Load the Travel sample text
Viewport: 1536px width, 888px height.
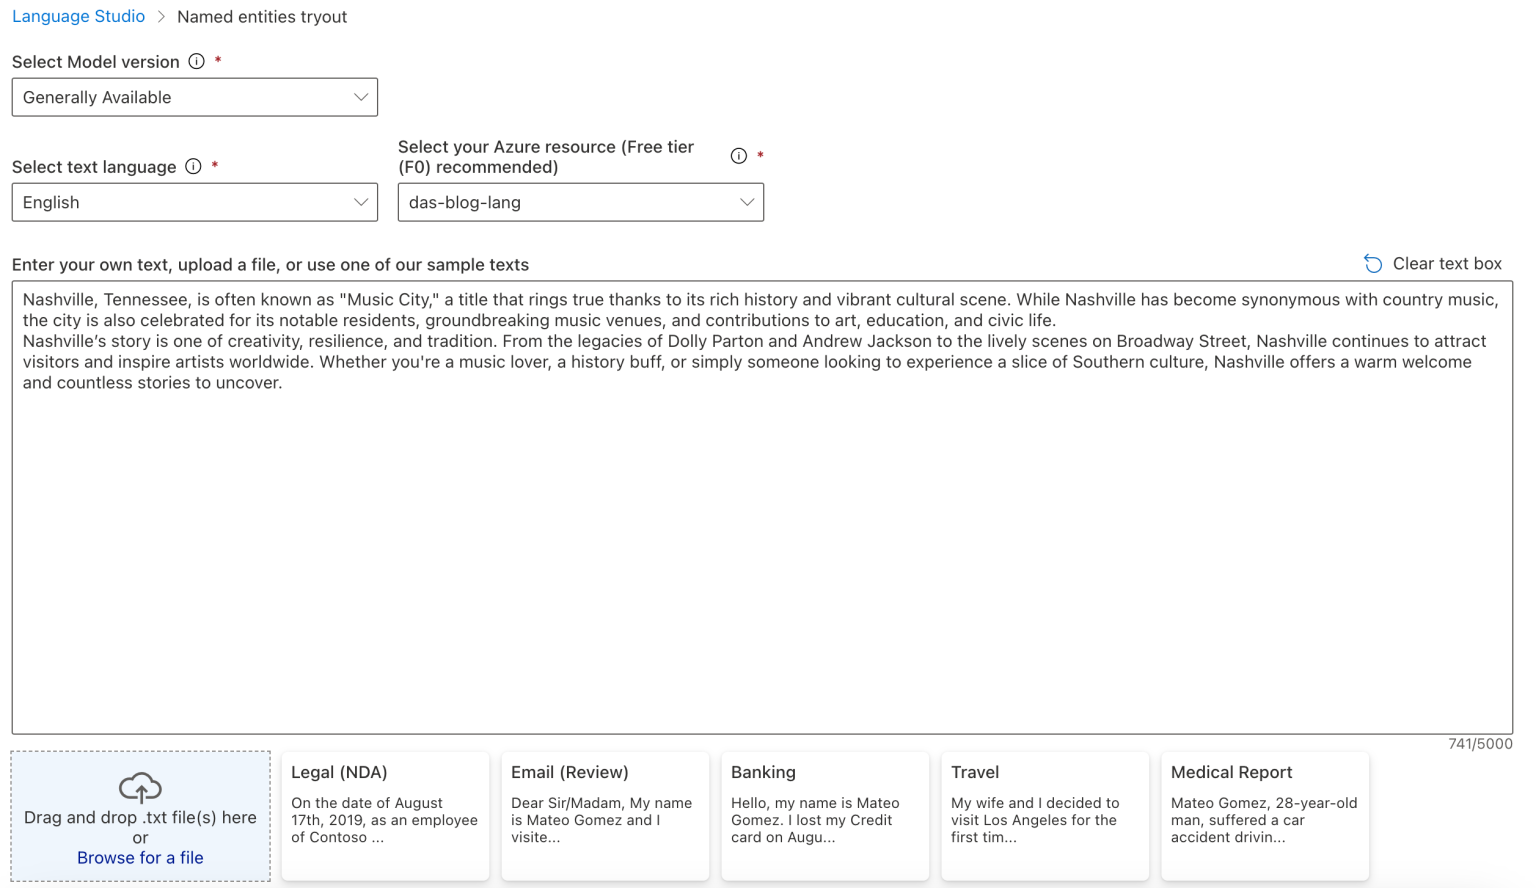[1045, 816]
